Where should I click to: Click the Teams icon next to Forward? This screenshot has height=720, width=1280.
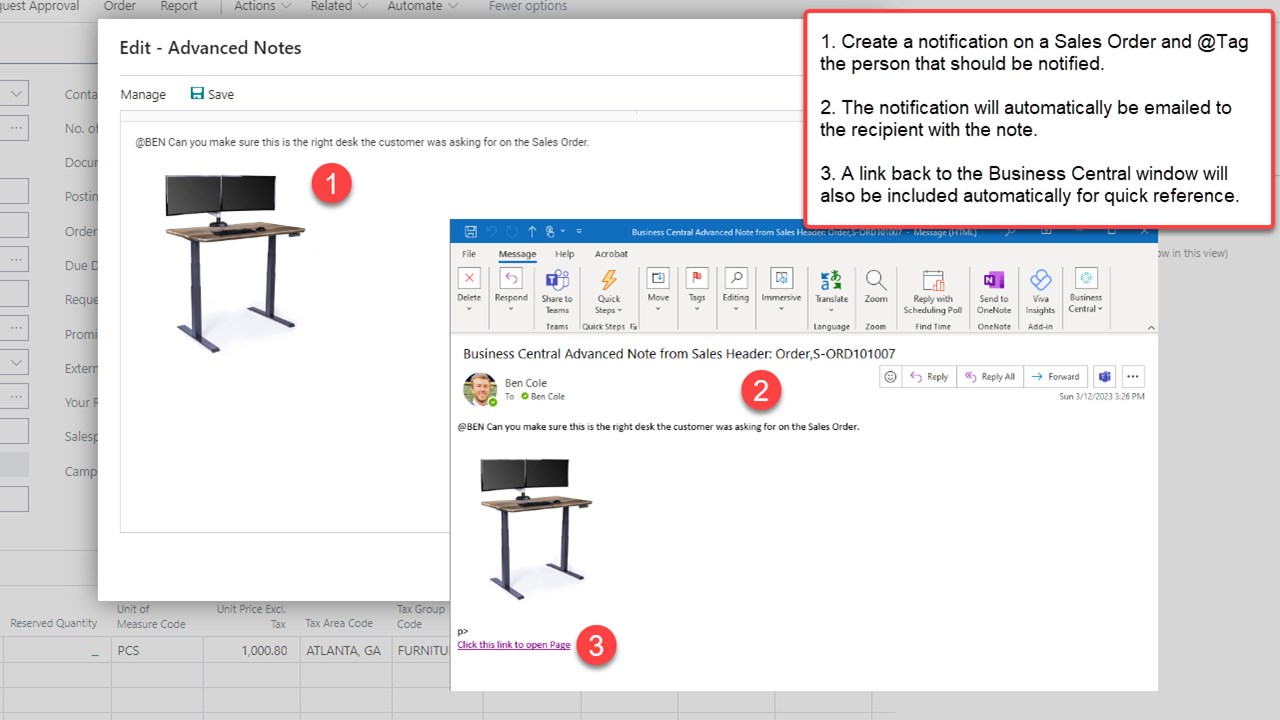pos(1105,377)
